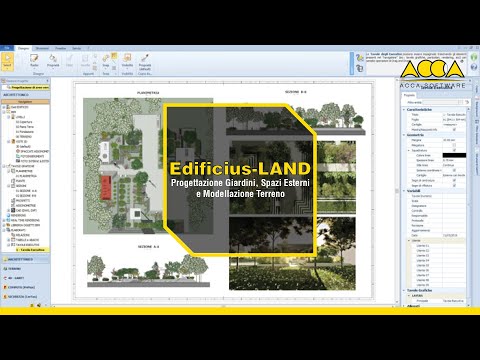Collapse the SEZIONI tree node
The width and height of the screenshot is (480, 360).
coord(9,186)
